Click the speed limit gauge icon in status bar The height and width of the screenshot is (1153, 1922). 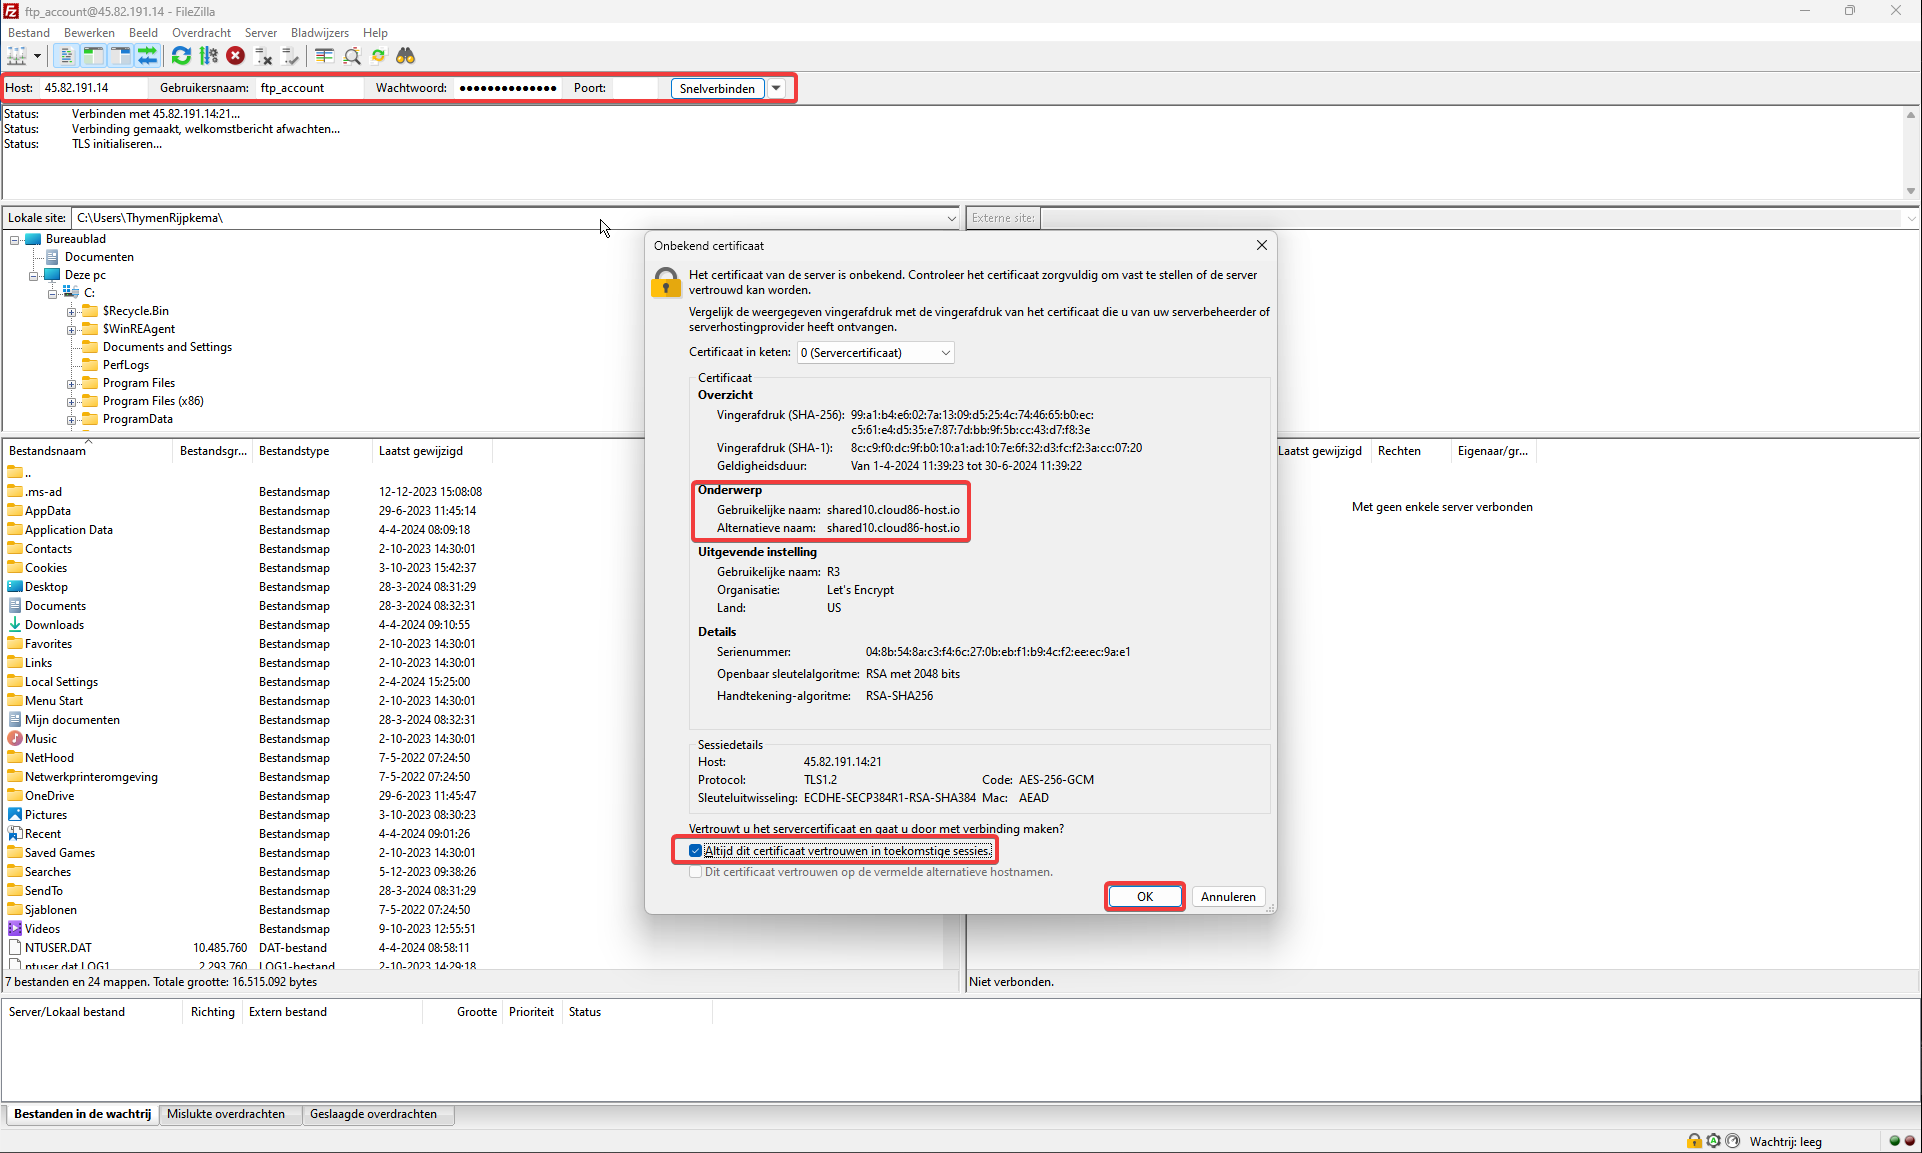tap(1732, 1141)
